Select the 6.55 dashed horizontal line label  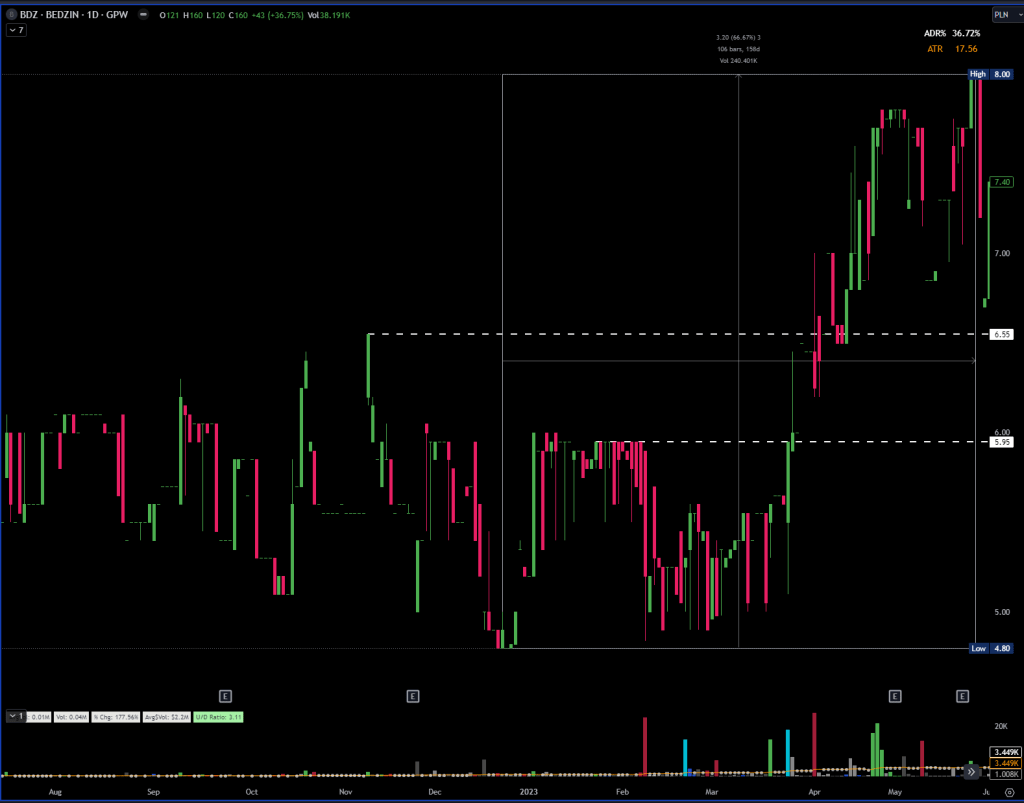[1001, 334]
